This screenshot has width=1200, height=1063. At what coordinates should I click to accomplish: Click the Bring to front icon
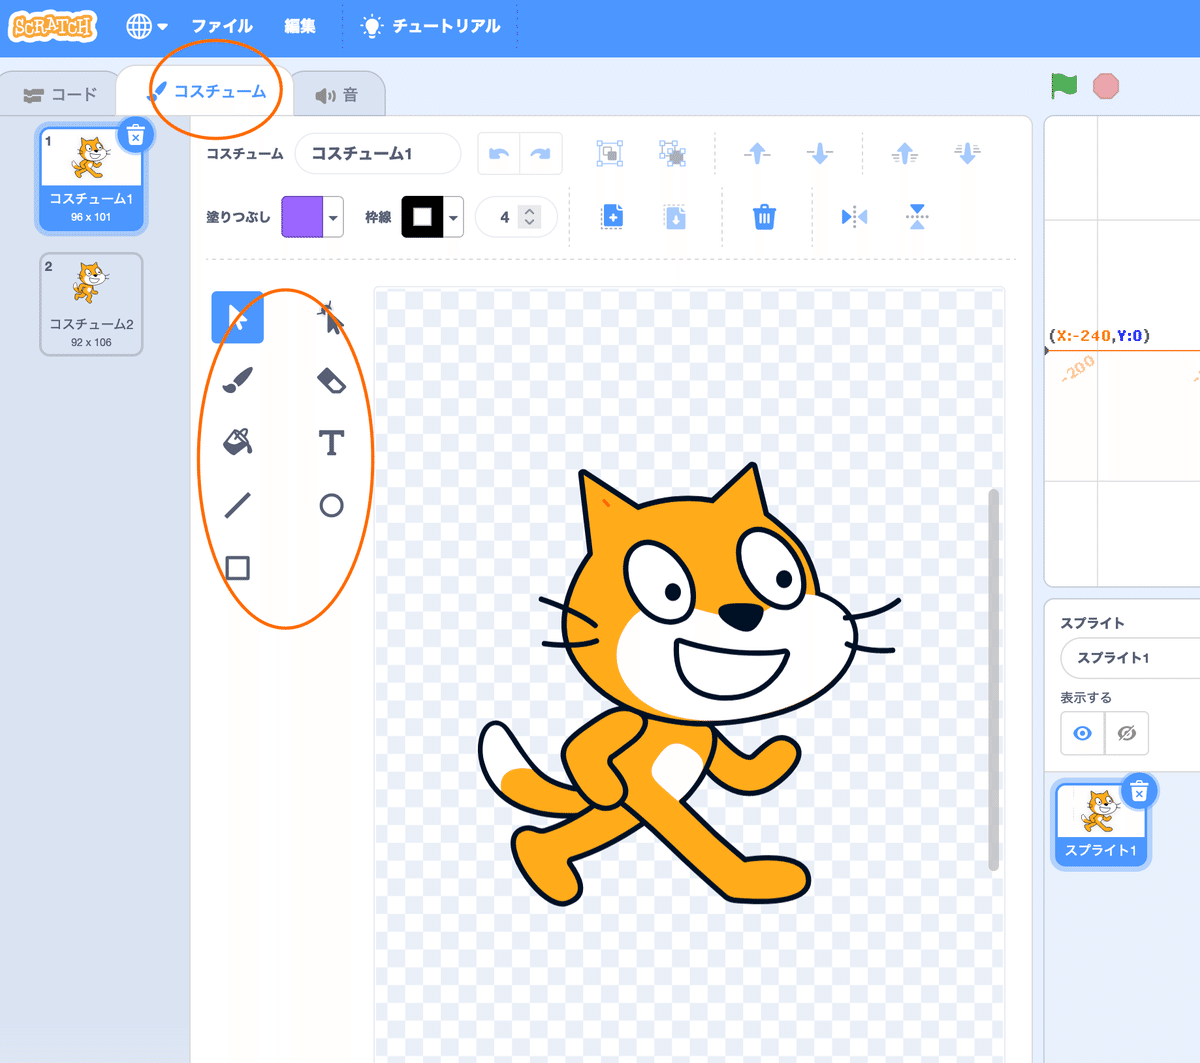pyautogui.click(x=905, y=153)
